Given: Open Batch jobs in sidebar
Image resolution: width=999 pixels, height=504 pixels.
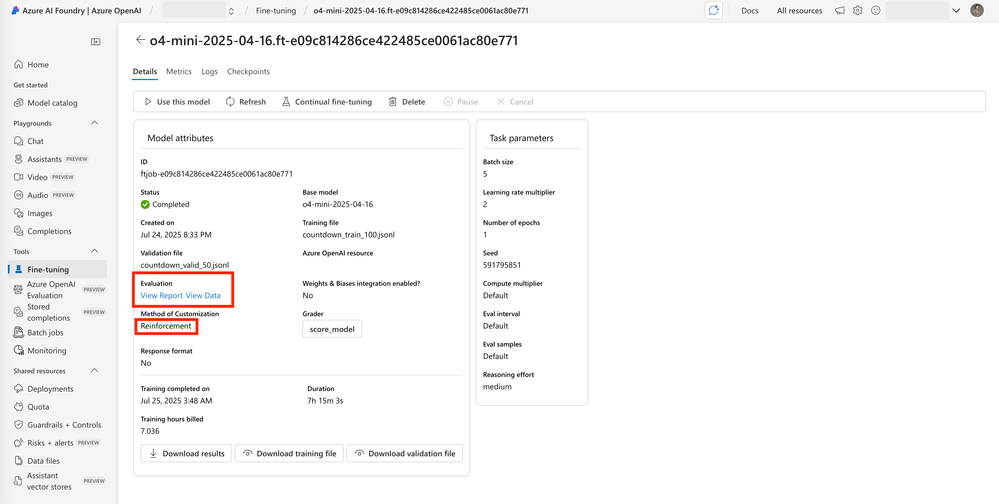Looking at the screenshot, I should (x=45, y=332).
